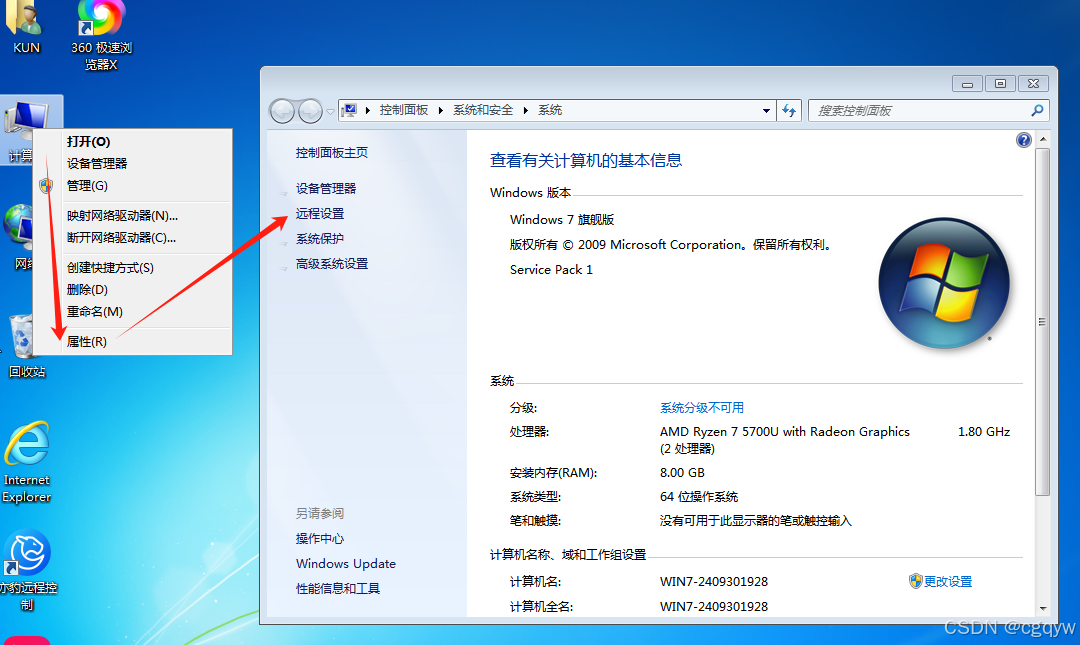
Task: Click full name WIN7-2409301928 beside 计算机全名
Action: tap(714, 606)
